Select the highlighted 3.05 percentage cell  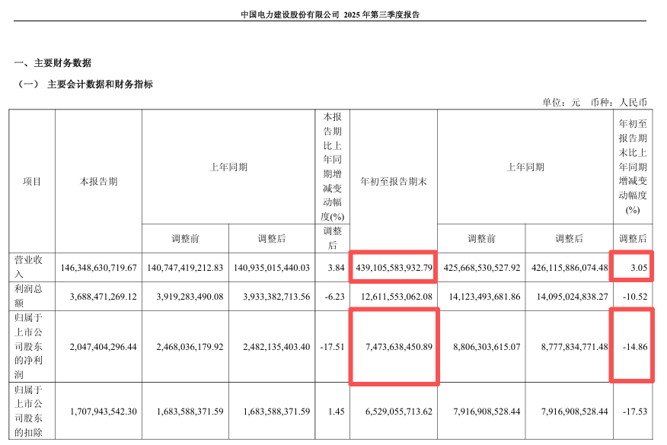click(x=632, y=268)
